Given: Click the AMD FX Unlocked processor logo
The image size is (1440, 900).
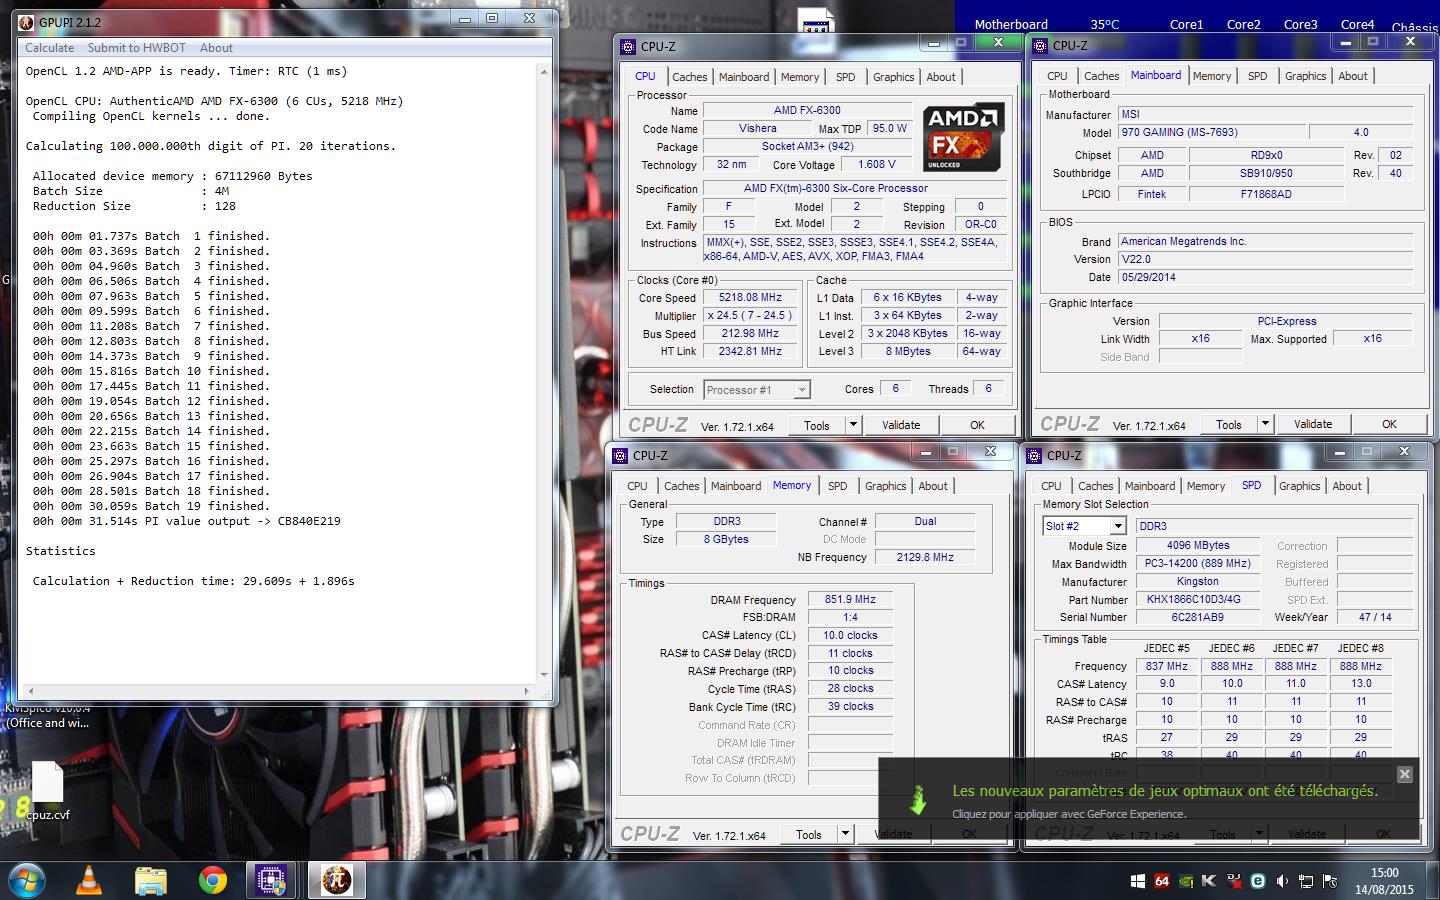Looking at the screenshot, I should 962,136.
